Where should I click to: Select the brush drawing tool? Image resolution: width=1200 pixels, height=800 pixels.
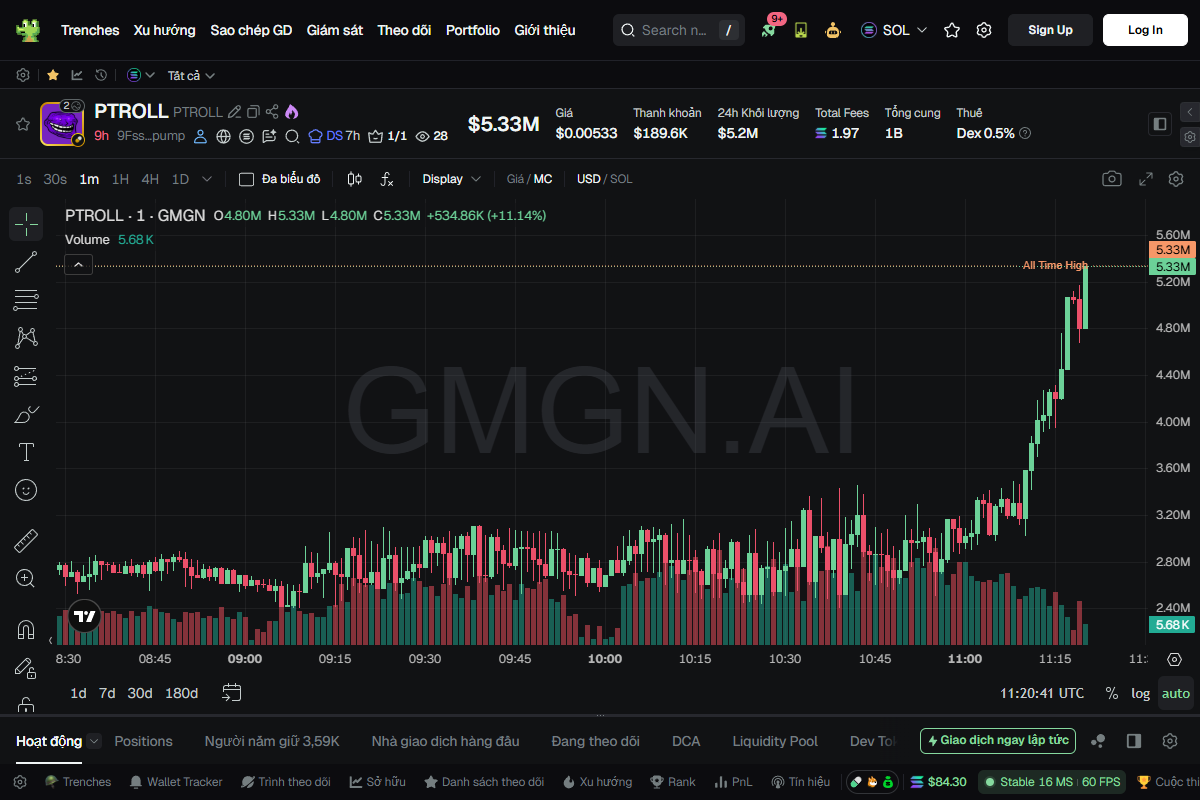(x=26, y=414)
